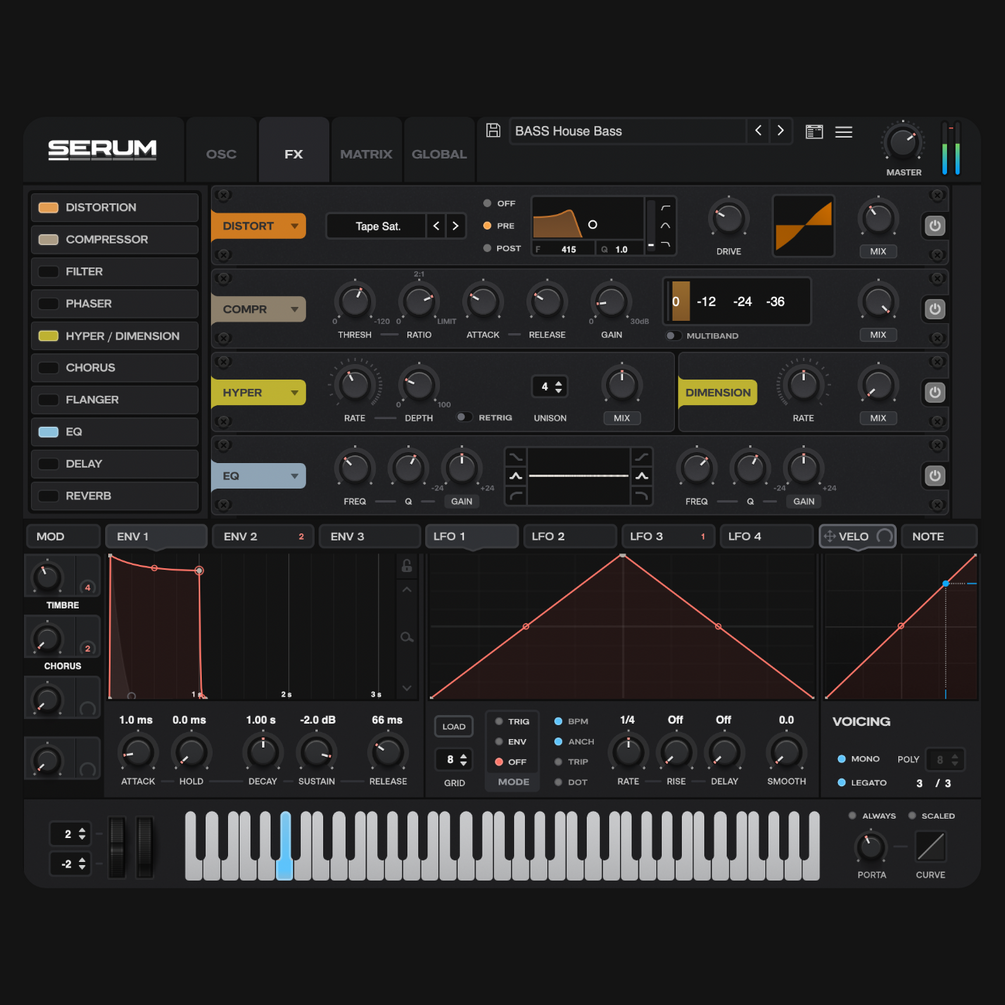The width and height of the screenshot is (1005, 1005).
Task: Click envelope zoom up chevron
Action: coord(406,589)
